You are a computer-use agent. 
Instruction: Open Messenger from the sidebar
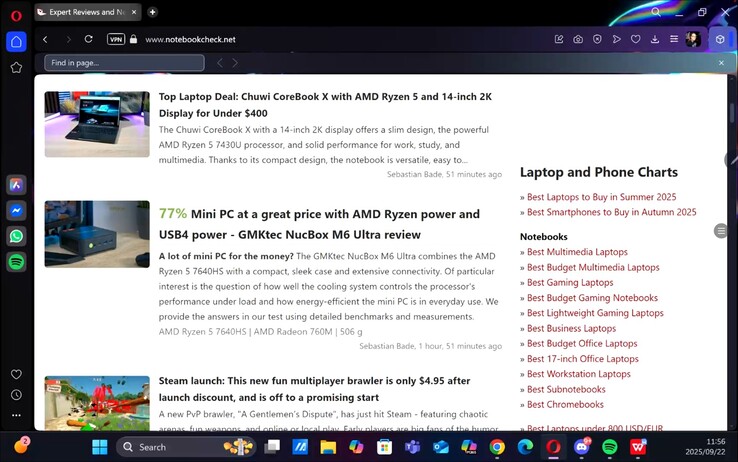pyautogui.click(x=16, y=211)
